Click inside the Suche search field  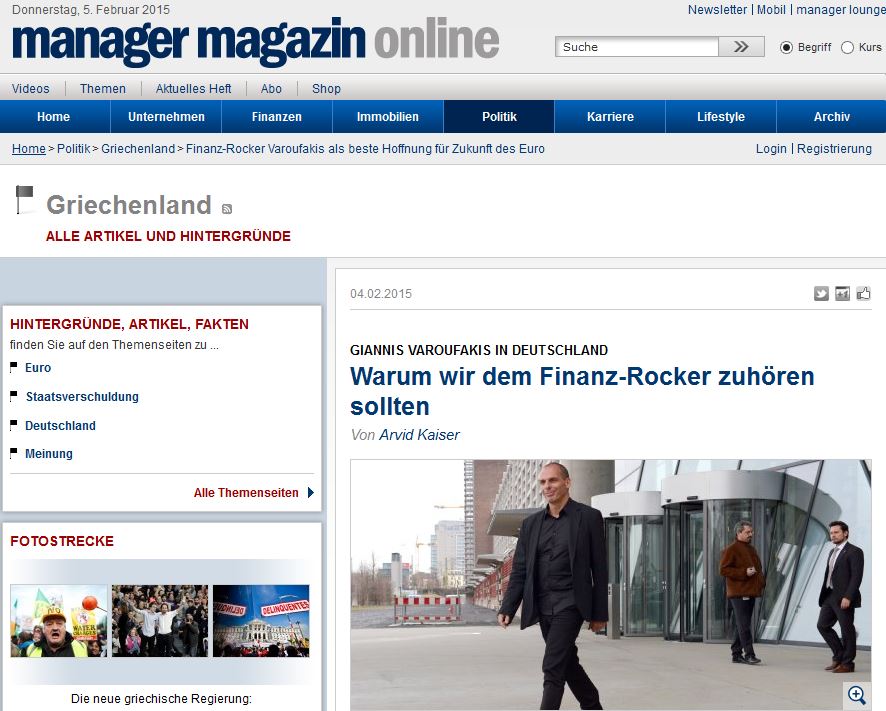637,47
